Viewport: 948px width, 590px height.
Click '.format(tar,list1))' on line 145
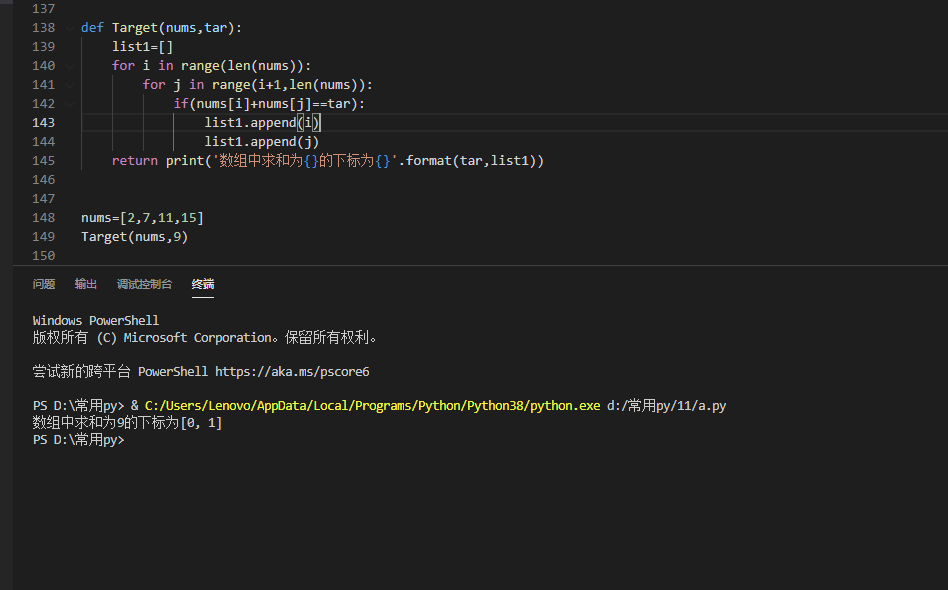(x=471, y=161)
